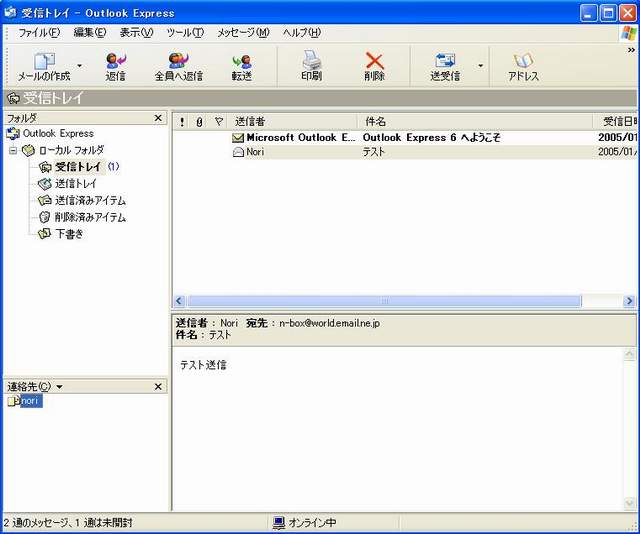This screenshot has width=640, height=534.
Task: Open the ヘルプ(H) menu
Action: coord(302,32)
